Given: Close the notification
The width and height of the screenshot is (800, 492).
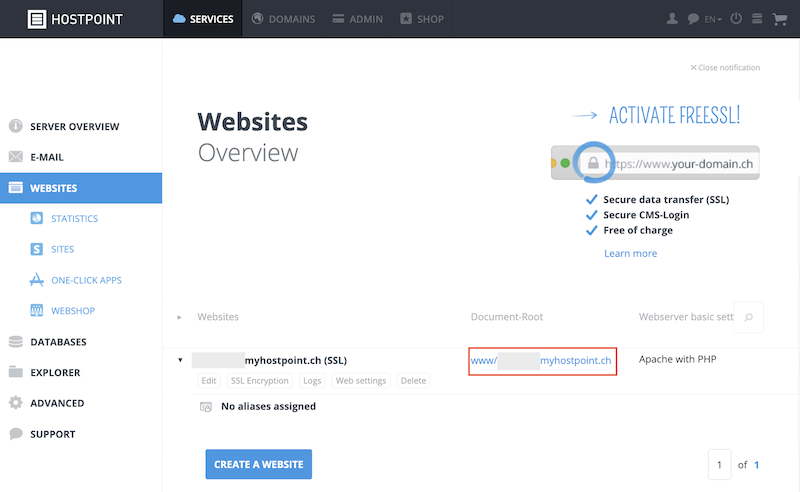Looking at the screenshot, I should [725, 67].
